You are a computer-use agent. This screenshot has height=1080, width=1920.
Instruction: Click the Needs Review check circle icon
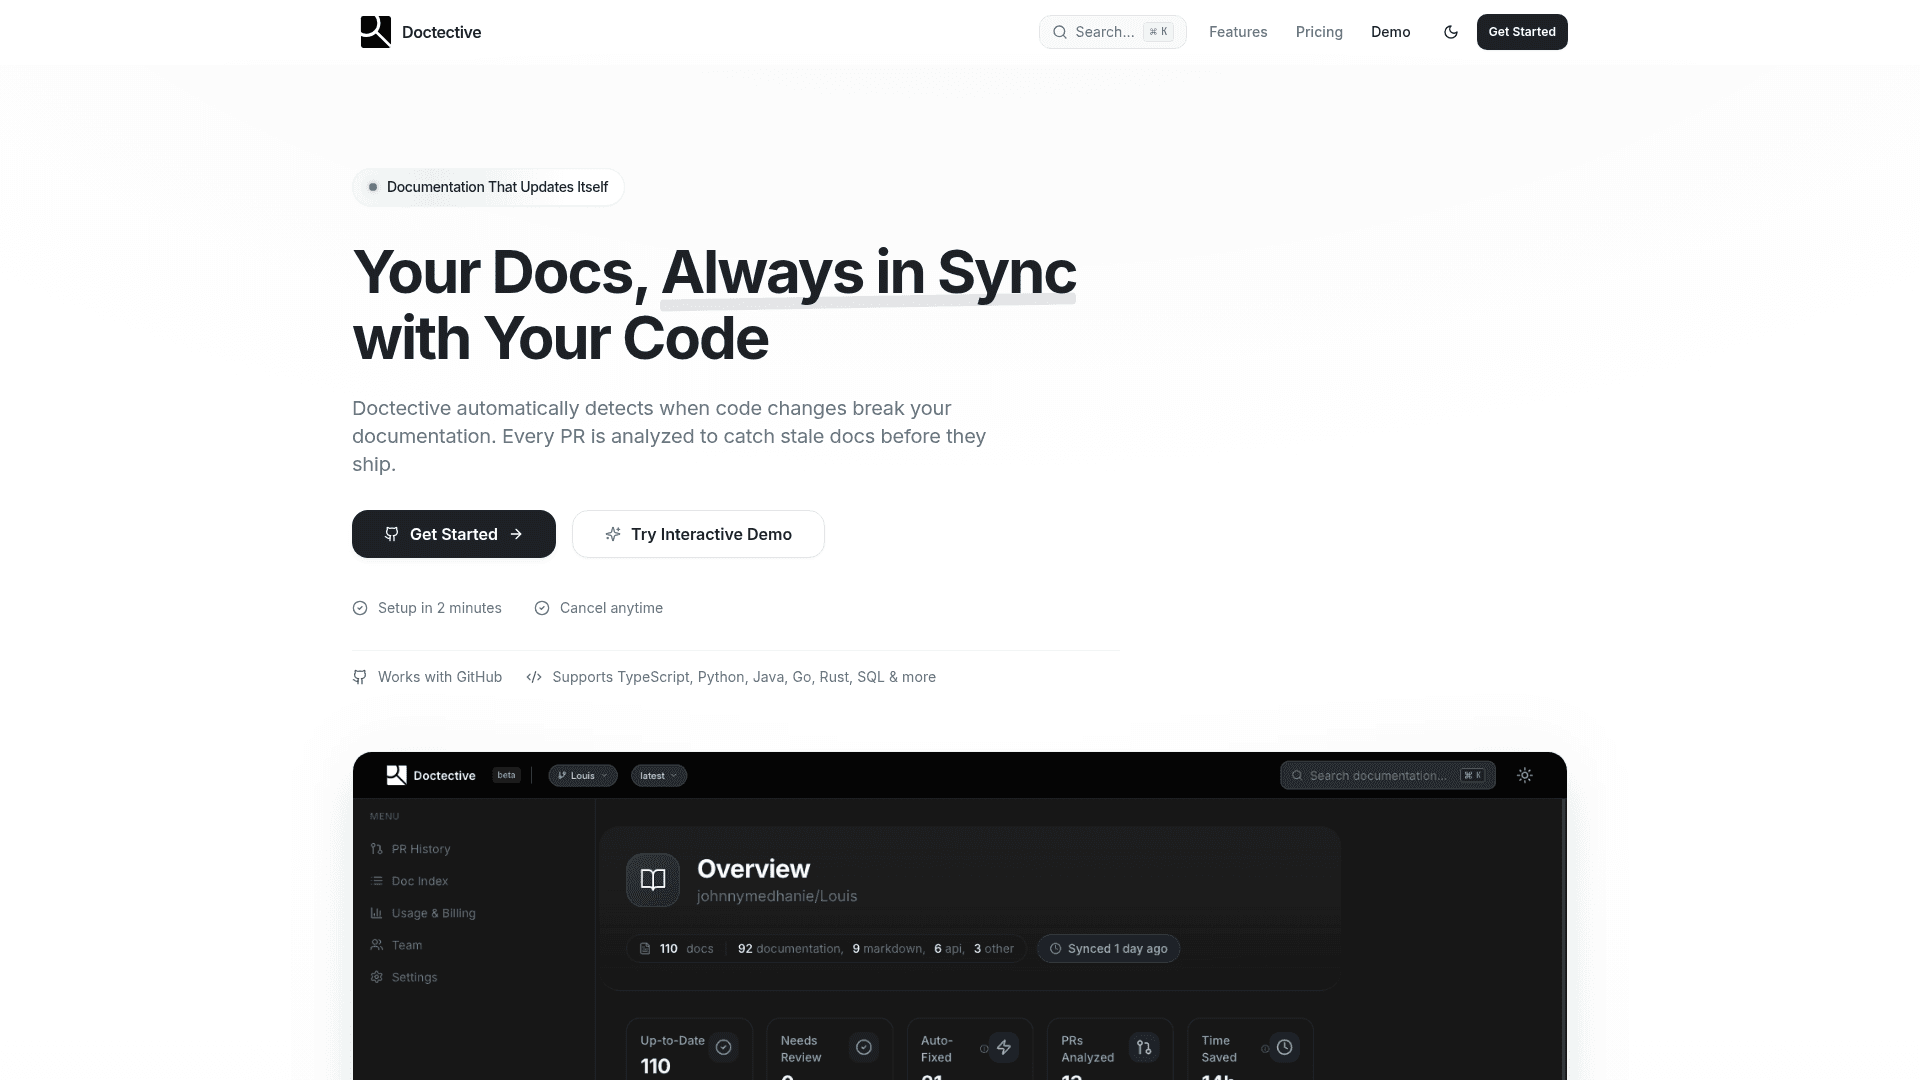coord(864,1047)
